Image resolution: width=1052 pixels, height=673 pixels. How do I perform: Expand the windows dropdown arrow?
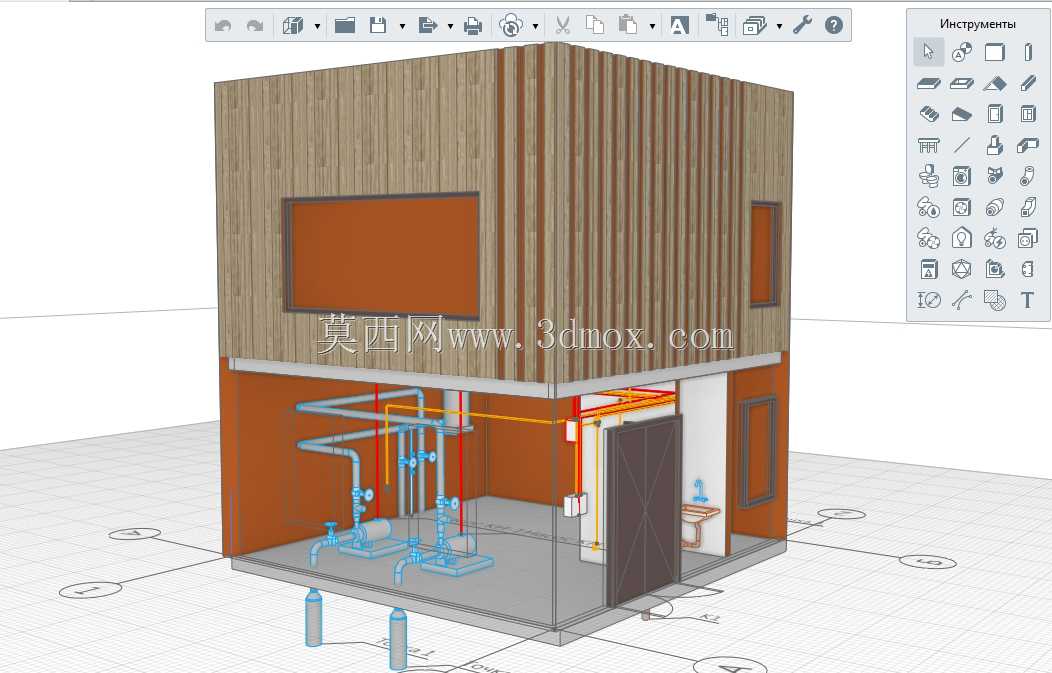click(779, 27)
